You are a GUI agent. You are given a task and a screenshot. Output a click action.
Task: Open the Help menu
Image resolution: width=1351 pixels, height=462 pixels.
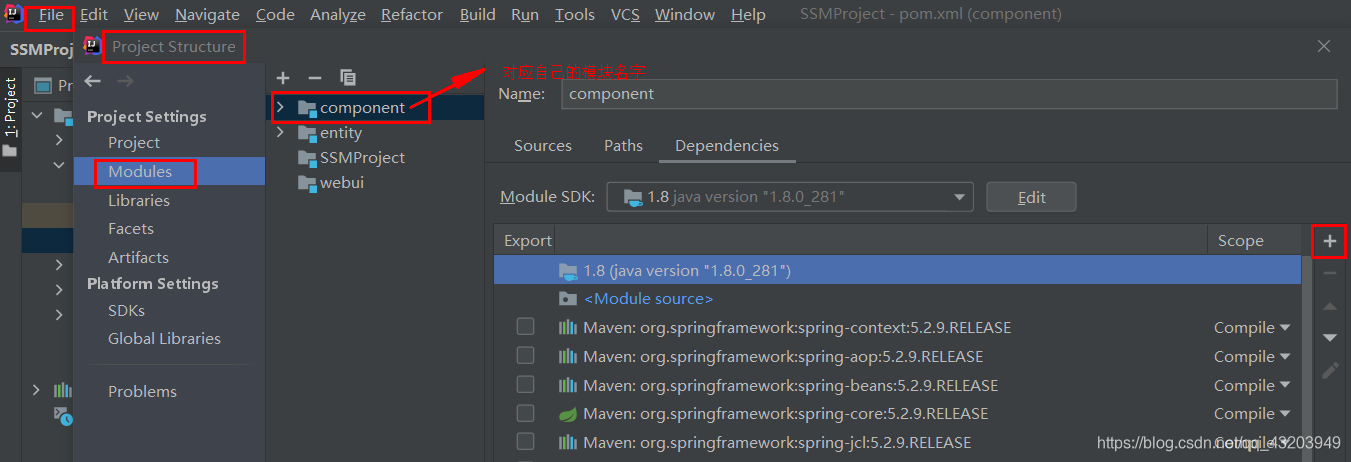pos(748,15)
